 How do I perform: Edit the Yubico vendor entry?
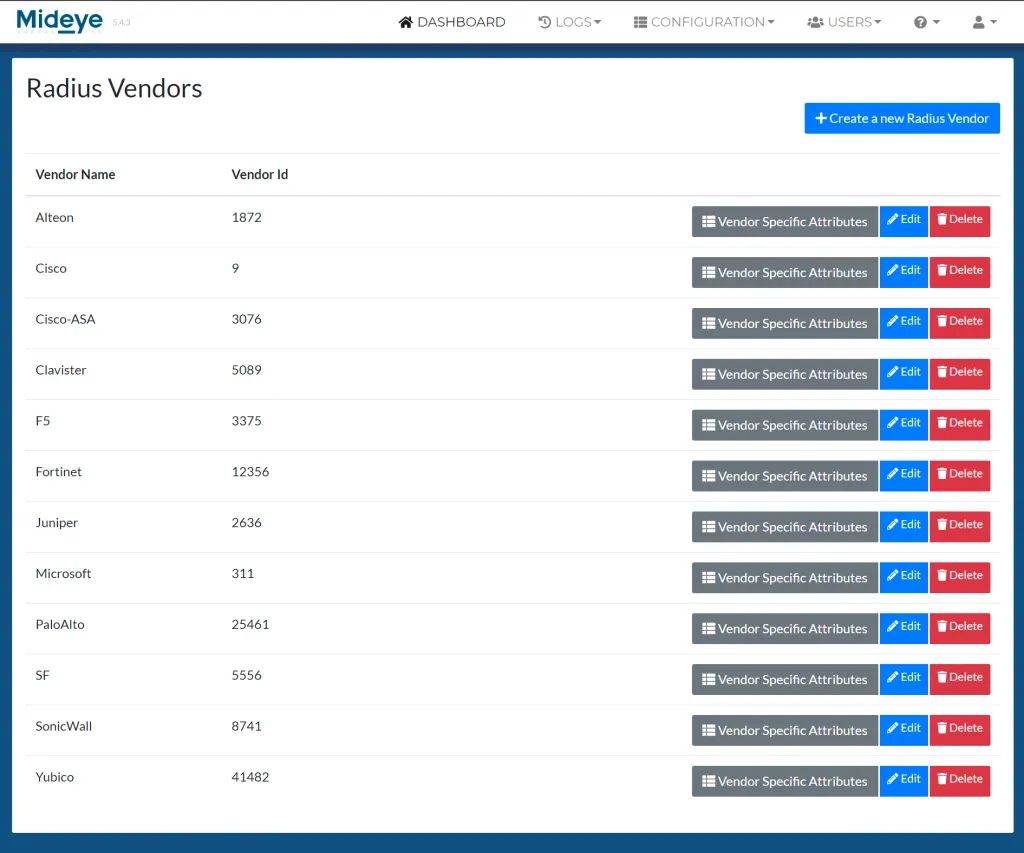pos(903,780)
